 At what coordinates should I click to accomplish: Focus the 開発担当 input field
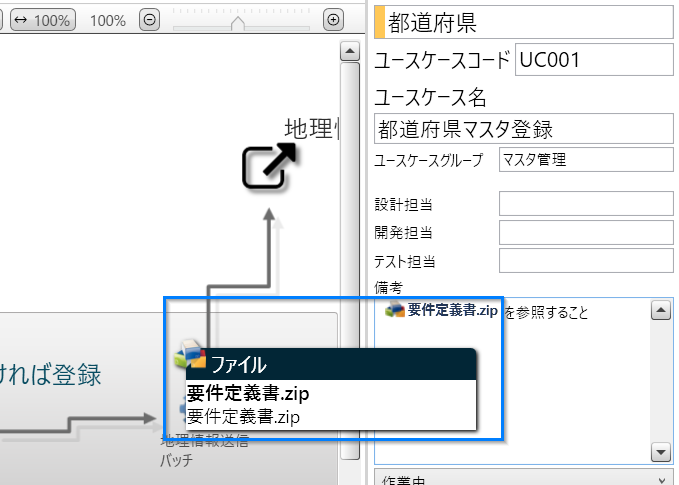[586, 233]
